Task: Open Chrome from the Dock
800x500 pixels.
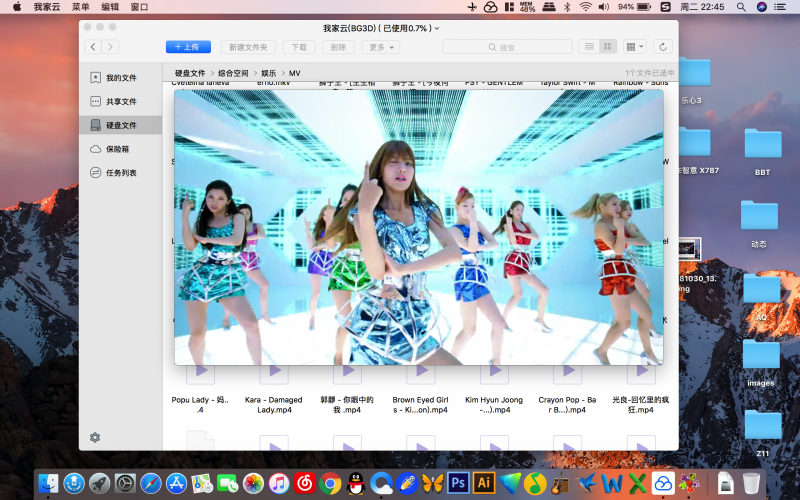Action: [x=329, y=484]
